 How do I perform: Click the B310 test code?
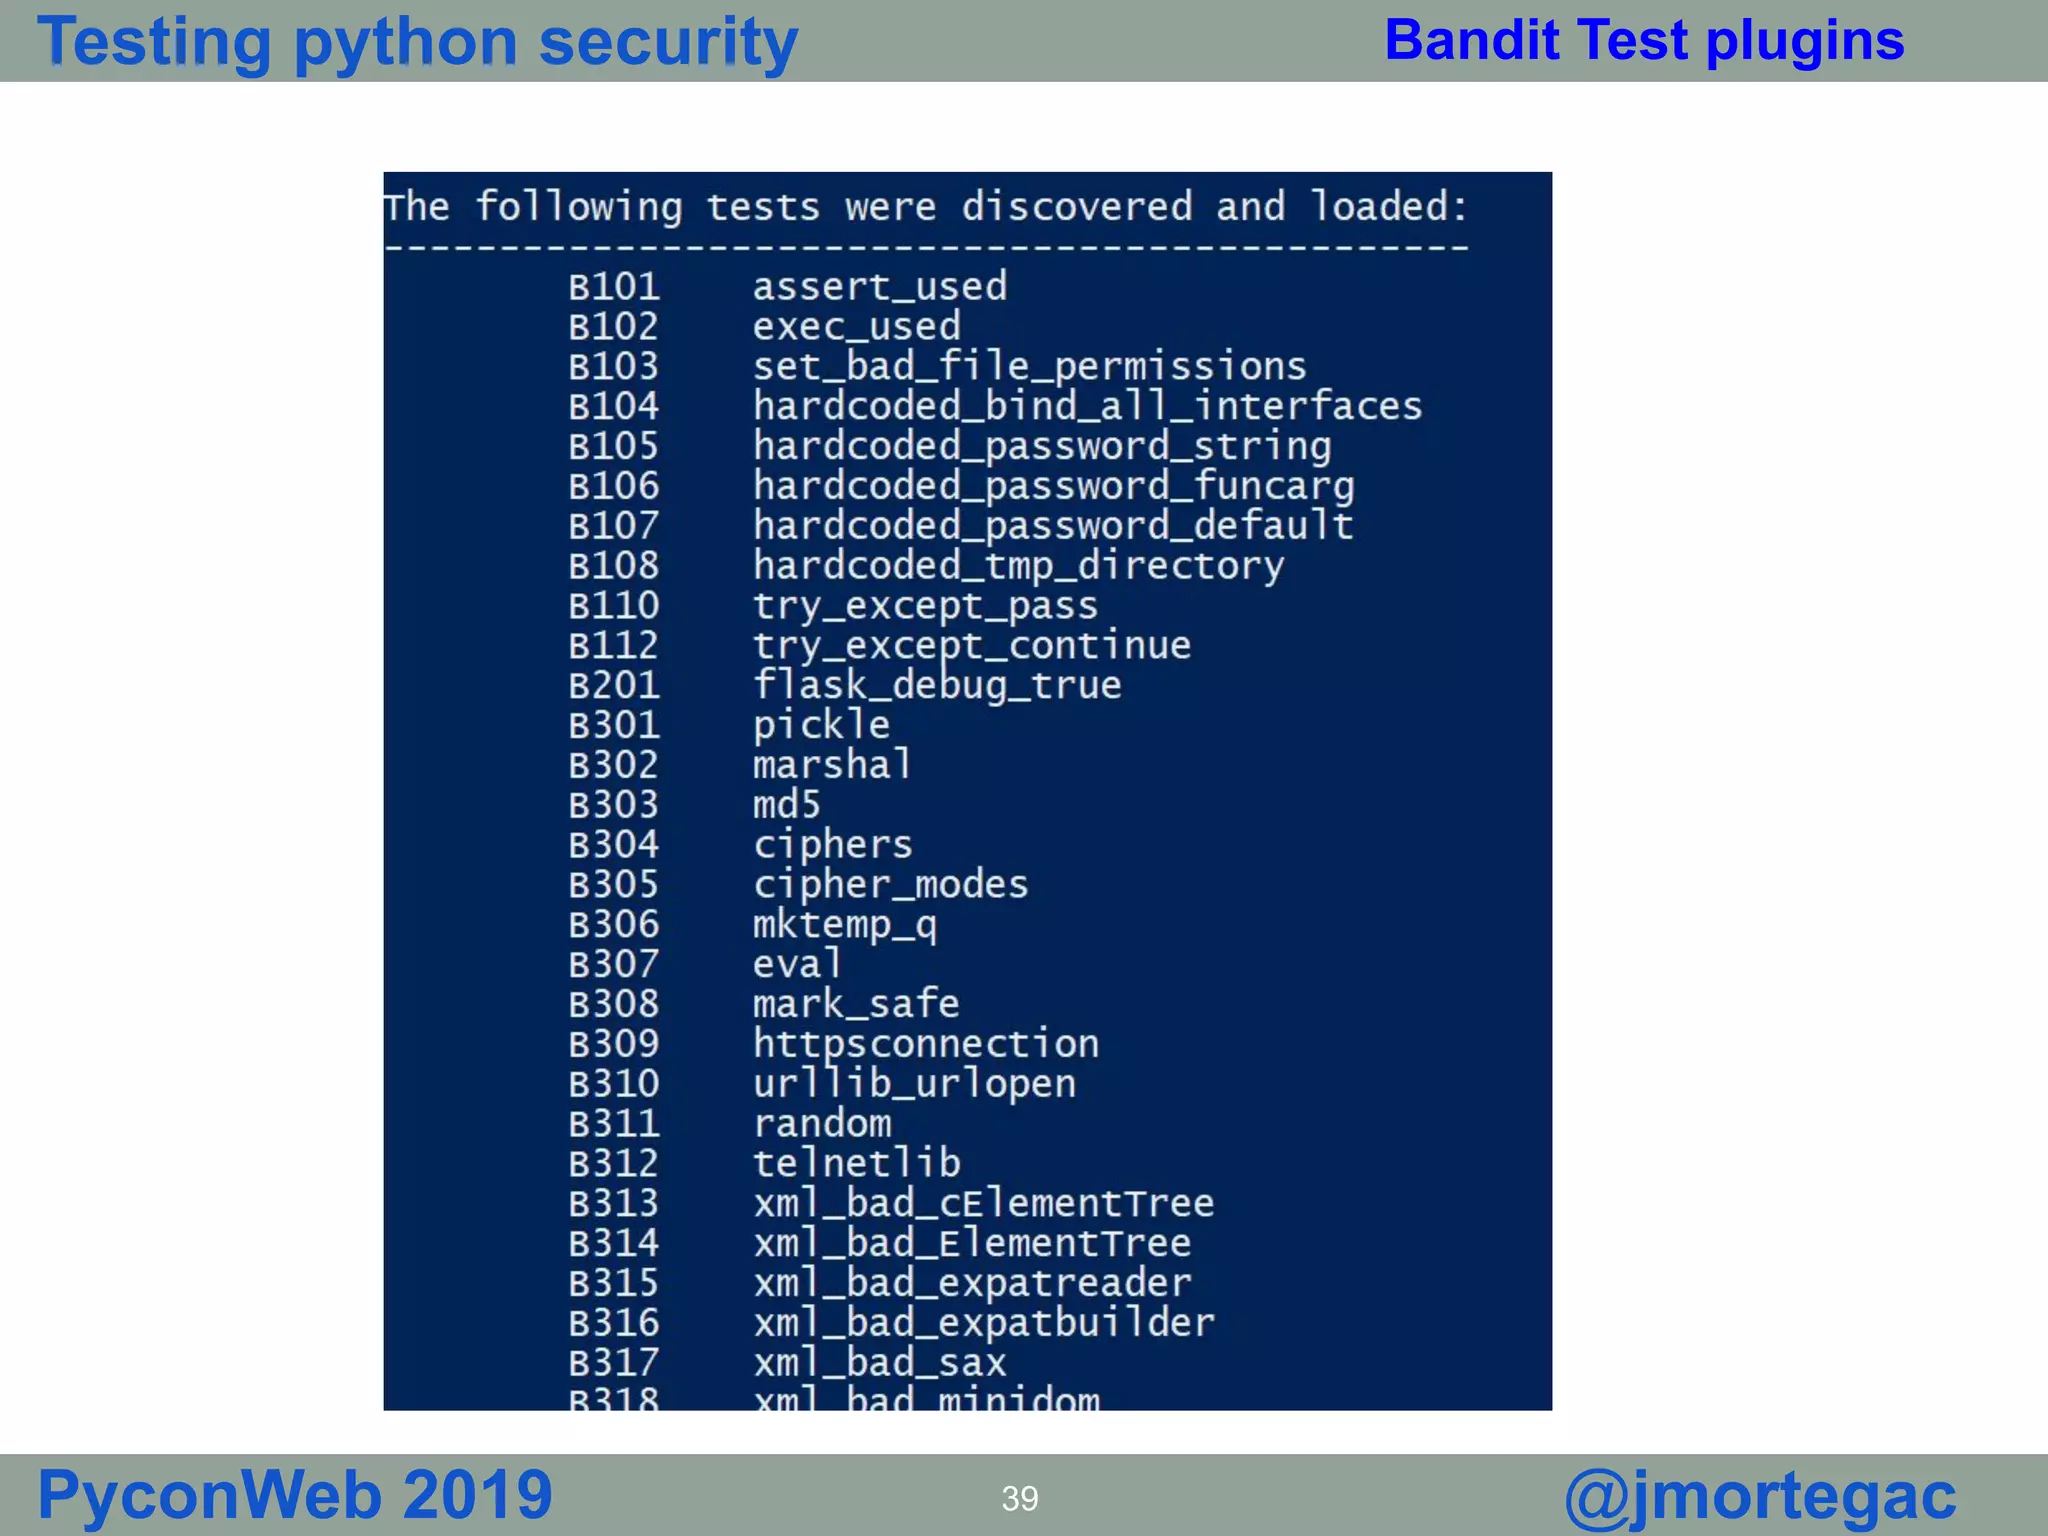614,1084
